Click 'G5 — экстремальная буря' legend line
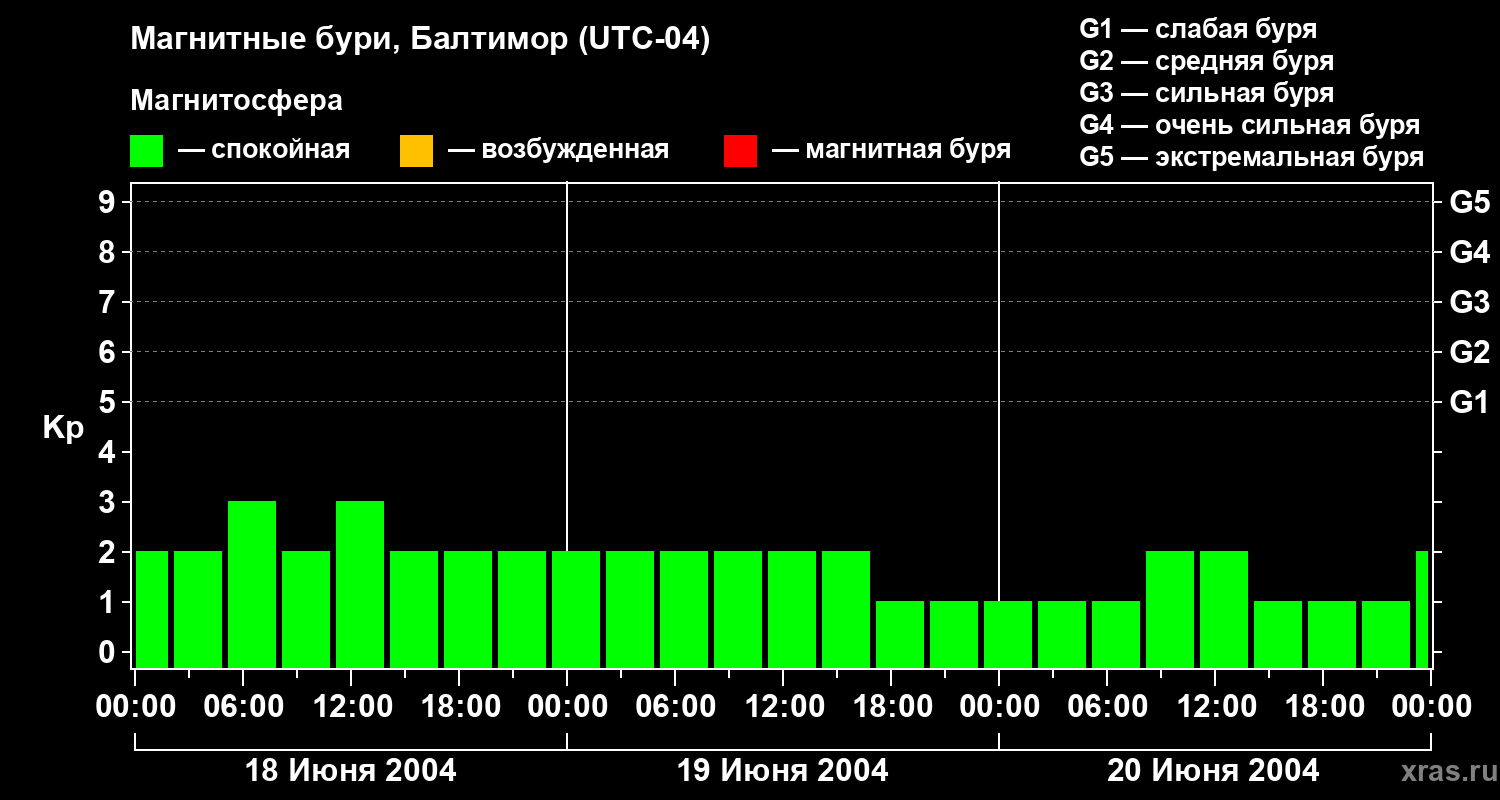 pos(1252,157)
